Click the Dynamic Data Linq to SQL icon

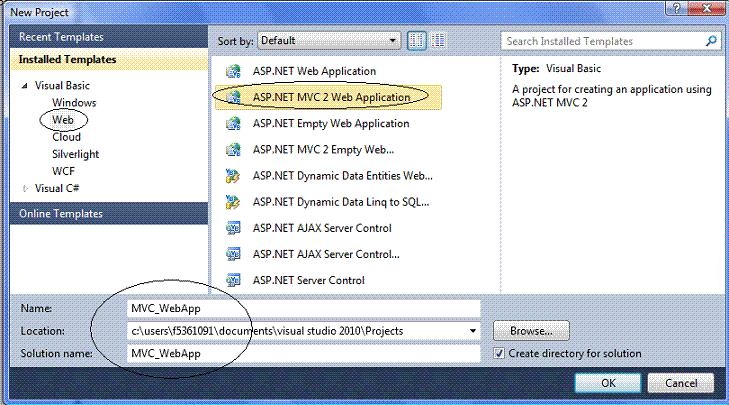(233, 202)
